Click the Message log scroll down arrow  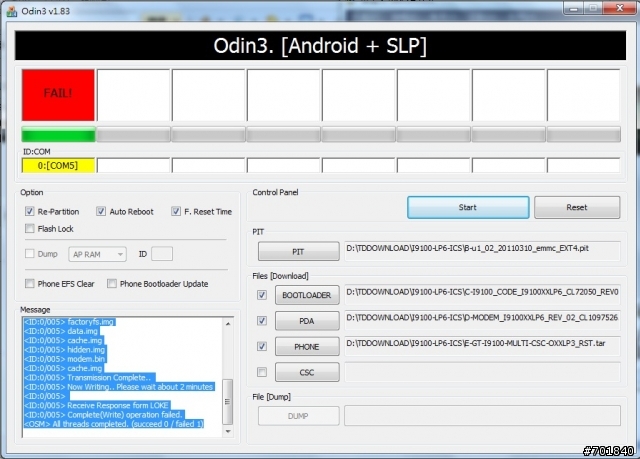click(228, 431)
